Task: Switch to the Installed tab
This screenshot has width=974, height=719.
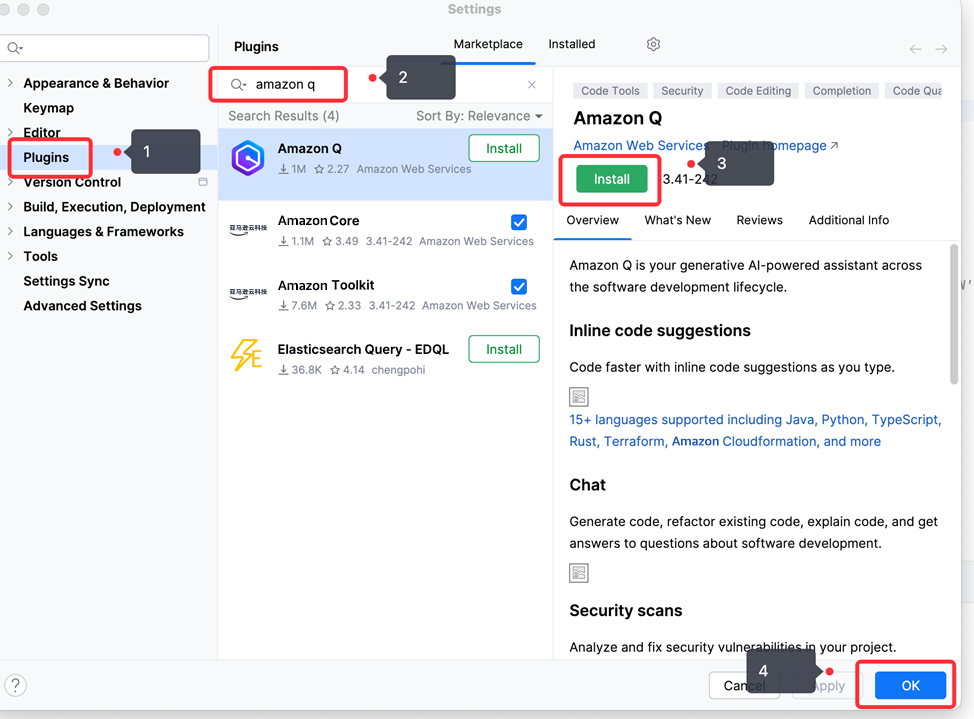Action: 571,44
